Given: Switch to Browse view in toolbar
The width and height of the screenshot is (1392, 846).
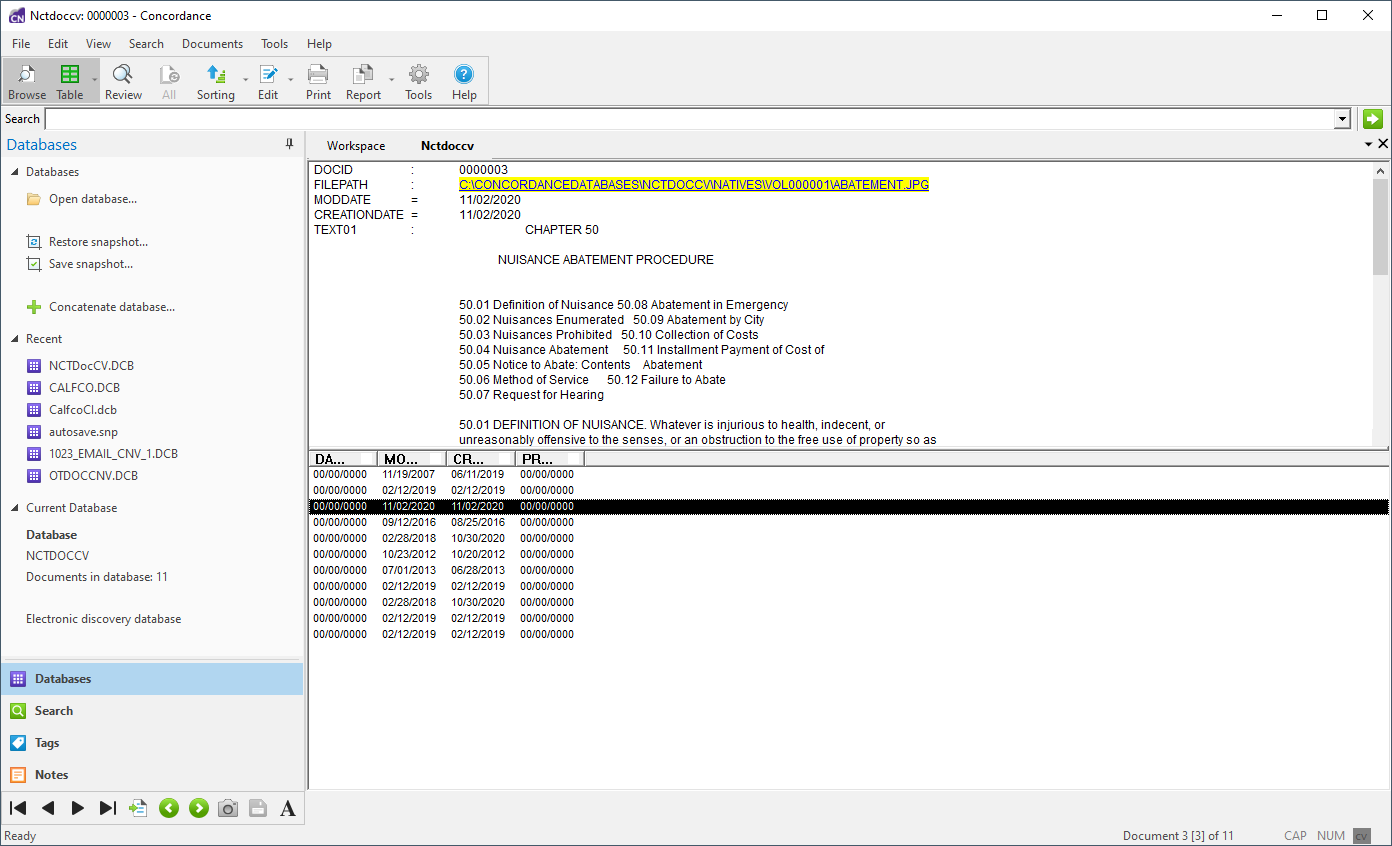Looking at the screenshot, I should click(x=27, y=81).
